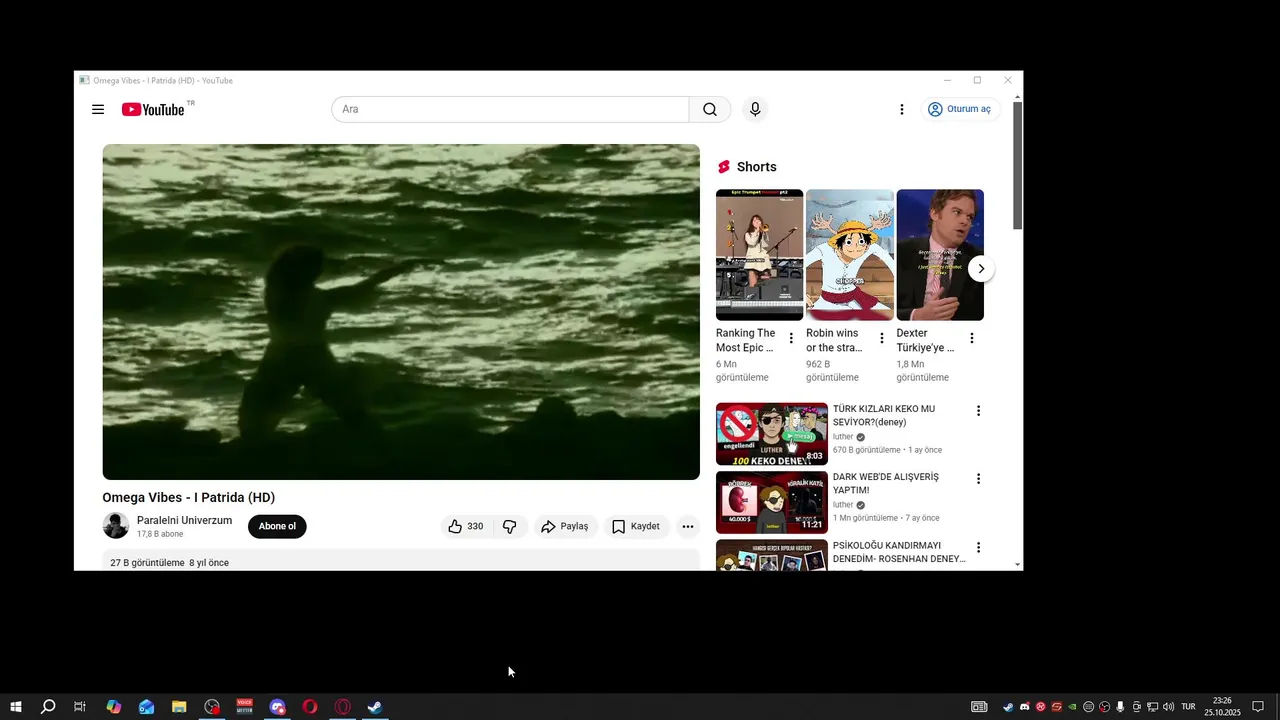This screenshot has width=1280, height=720.
Task: Click the video player to toggle playback
Action: coord(401,312)
